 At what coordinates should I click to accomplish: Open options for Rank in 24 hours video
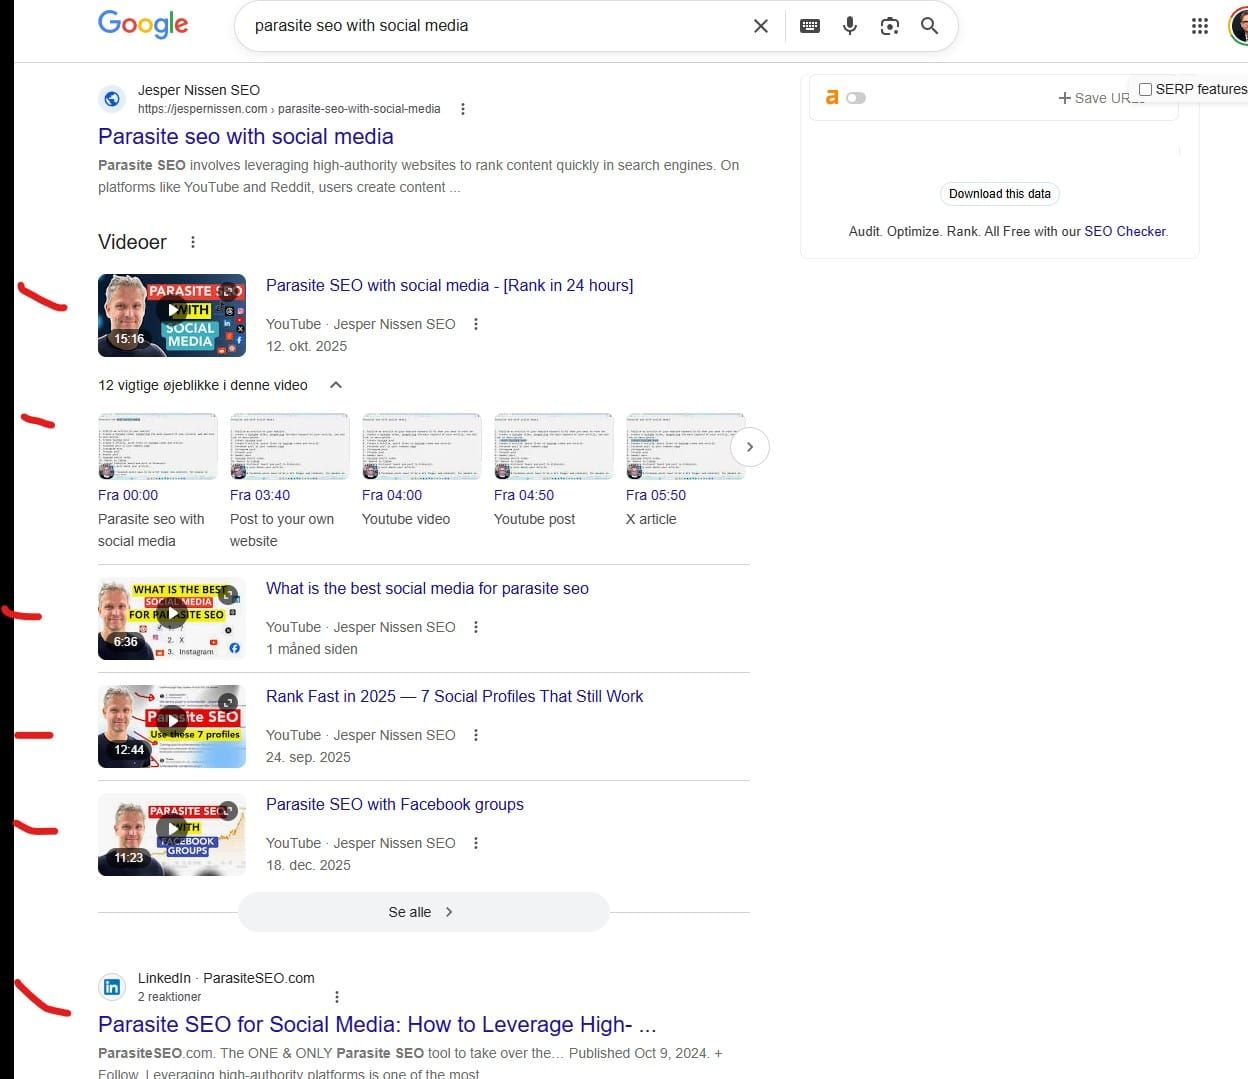pos(476,324)
